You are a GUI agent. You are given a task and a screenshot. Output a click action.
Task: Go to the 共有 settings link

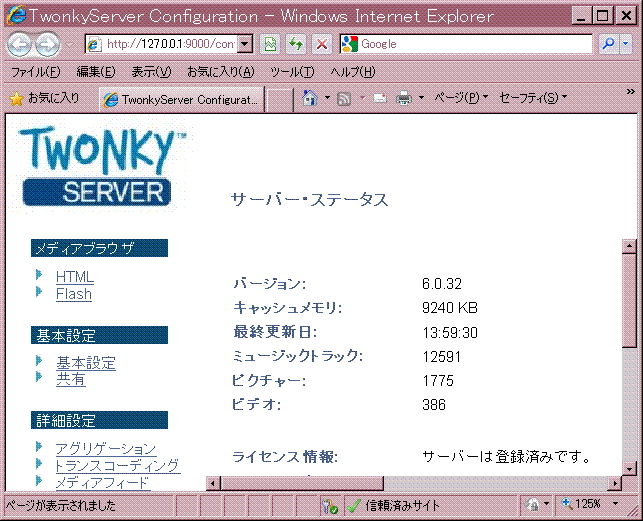(x=70, y=380)
